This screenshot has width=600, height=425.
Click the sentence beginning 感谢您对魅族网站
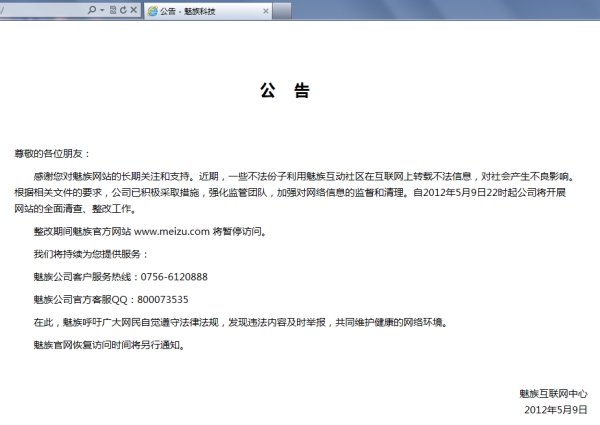click(115, 176)
